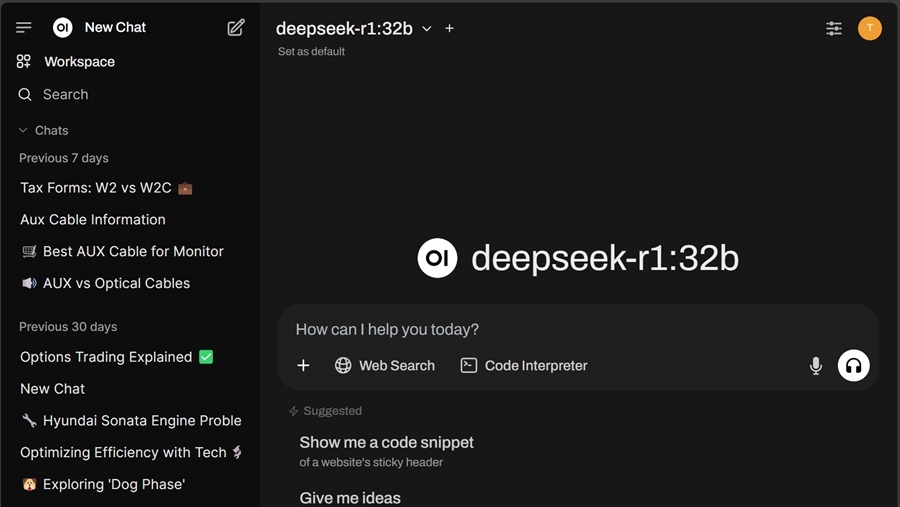The height and width of the screenshot is (507, 900).
Task: Click the Set as default link
Action: point(311,51)
